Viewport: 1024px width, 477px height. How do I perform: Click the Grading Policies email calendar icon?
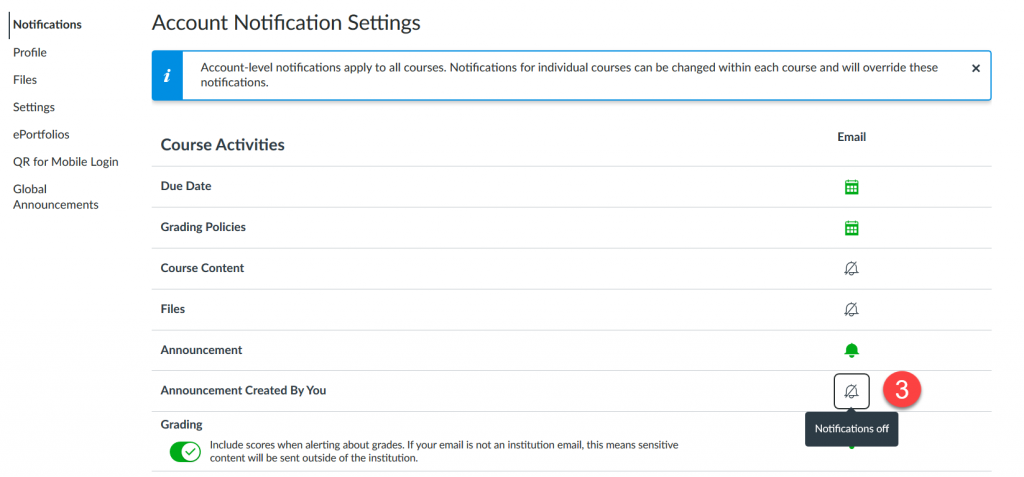[x=851, y=227]
